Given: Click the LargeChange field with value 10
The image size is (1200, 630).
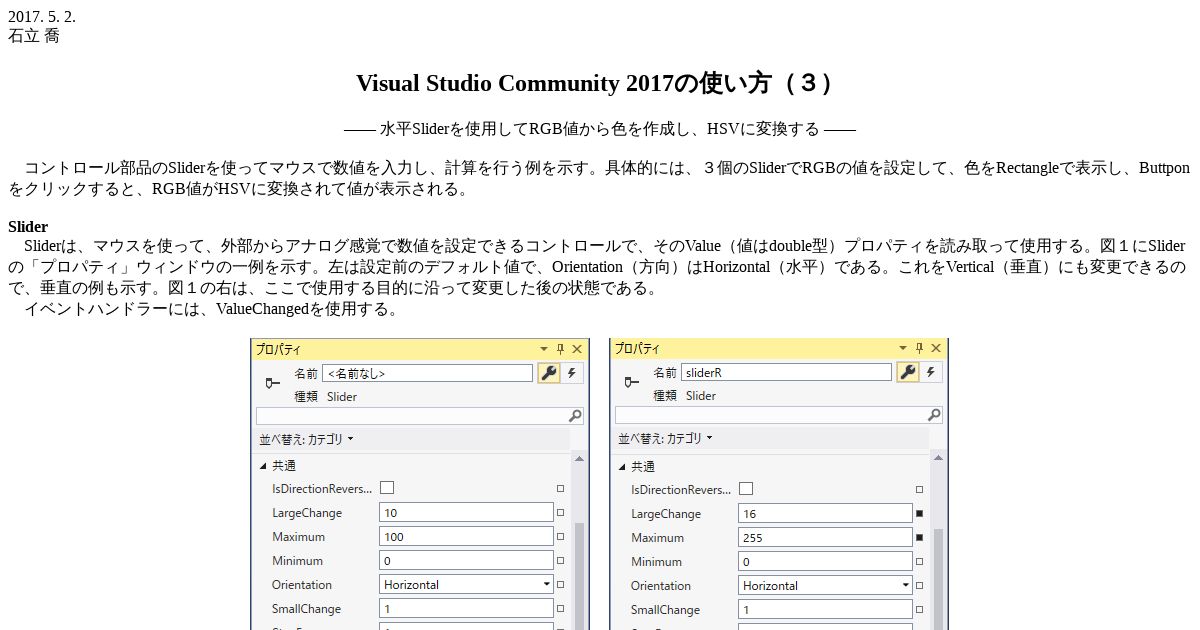Looking at the screenshot, I should tap(466, 512).
